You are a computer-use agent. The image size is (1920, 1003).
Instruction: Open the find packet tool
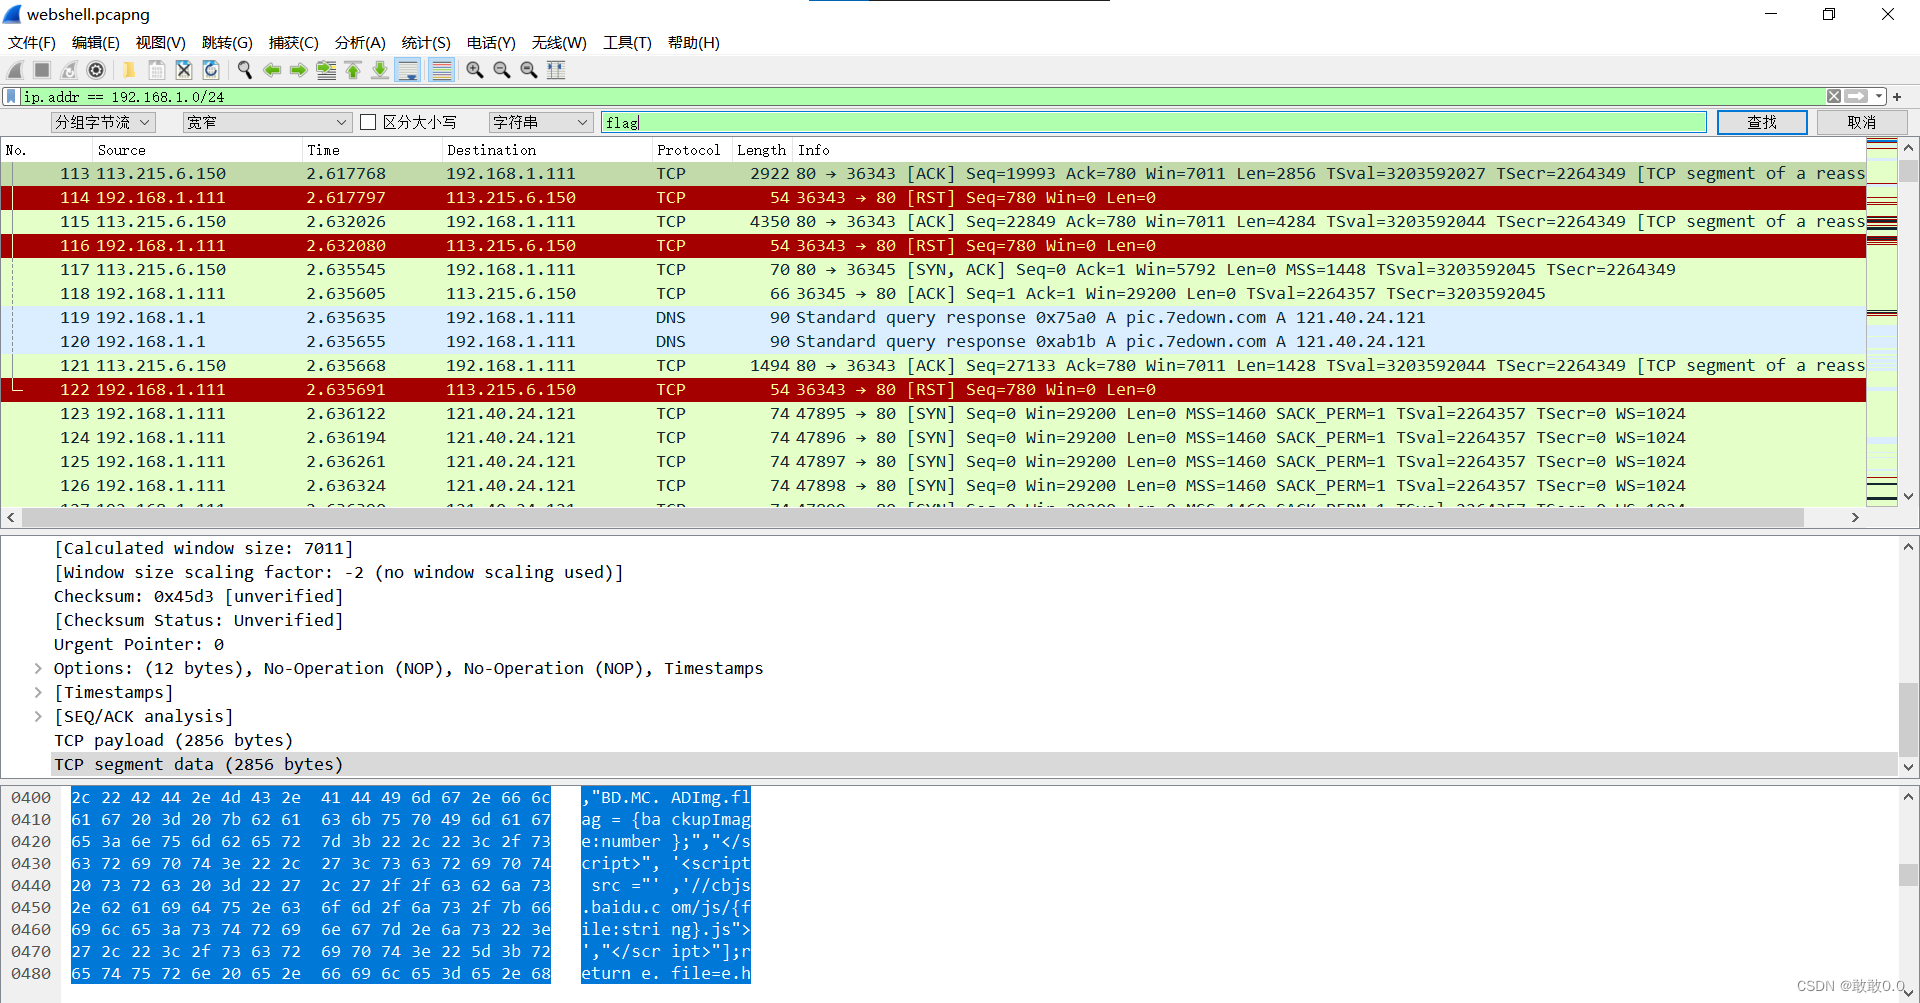click(x=244, y=70)
